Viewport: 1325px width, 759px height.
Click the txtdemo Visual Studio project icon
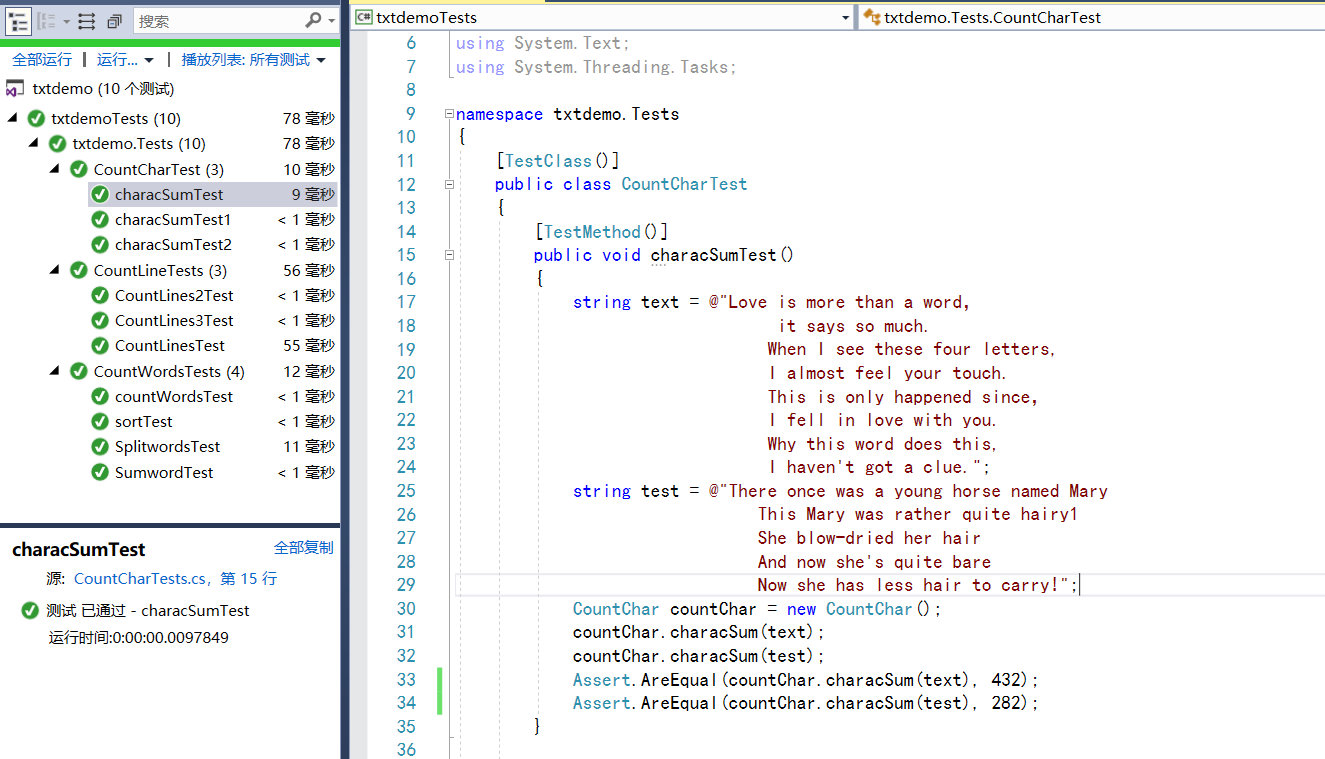point(15,89)
